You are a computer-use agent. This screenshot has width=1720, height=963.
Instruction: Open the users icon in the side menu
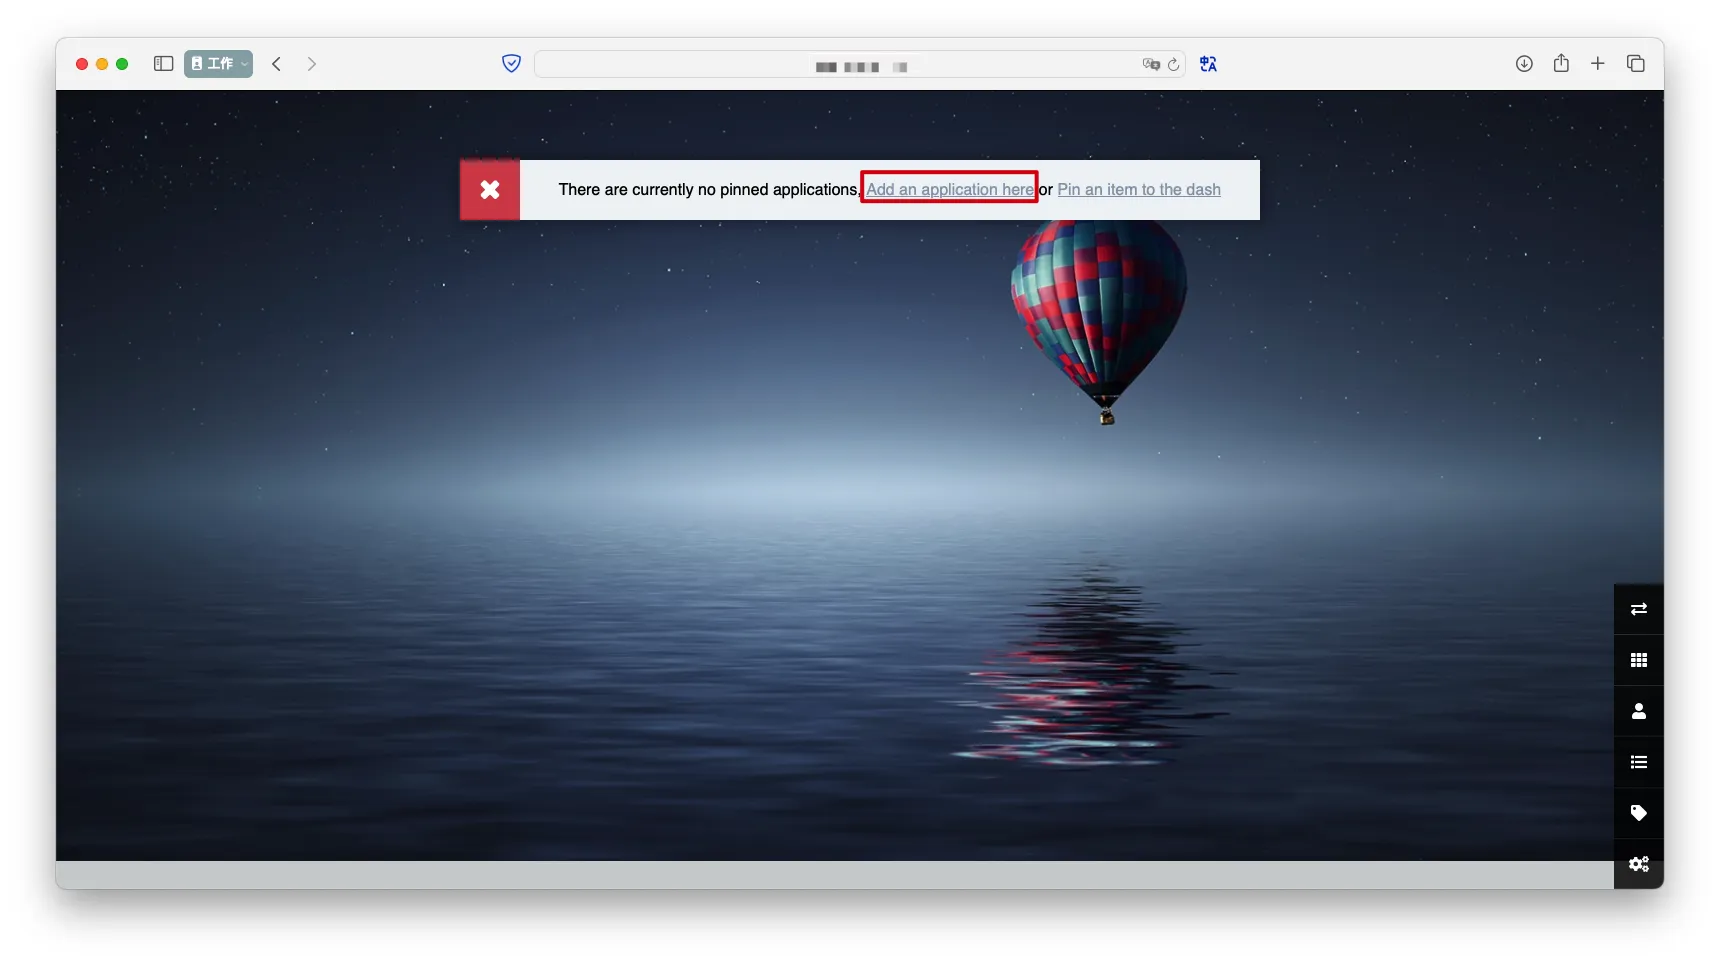coord(1638,711)
